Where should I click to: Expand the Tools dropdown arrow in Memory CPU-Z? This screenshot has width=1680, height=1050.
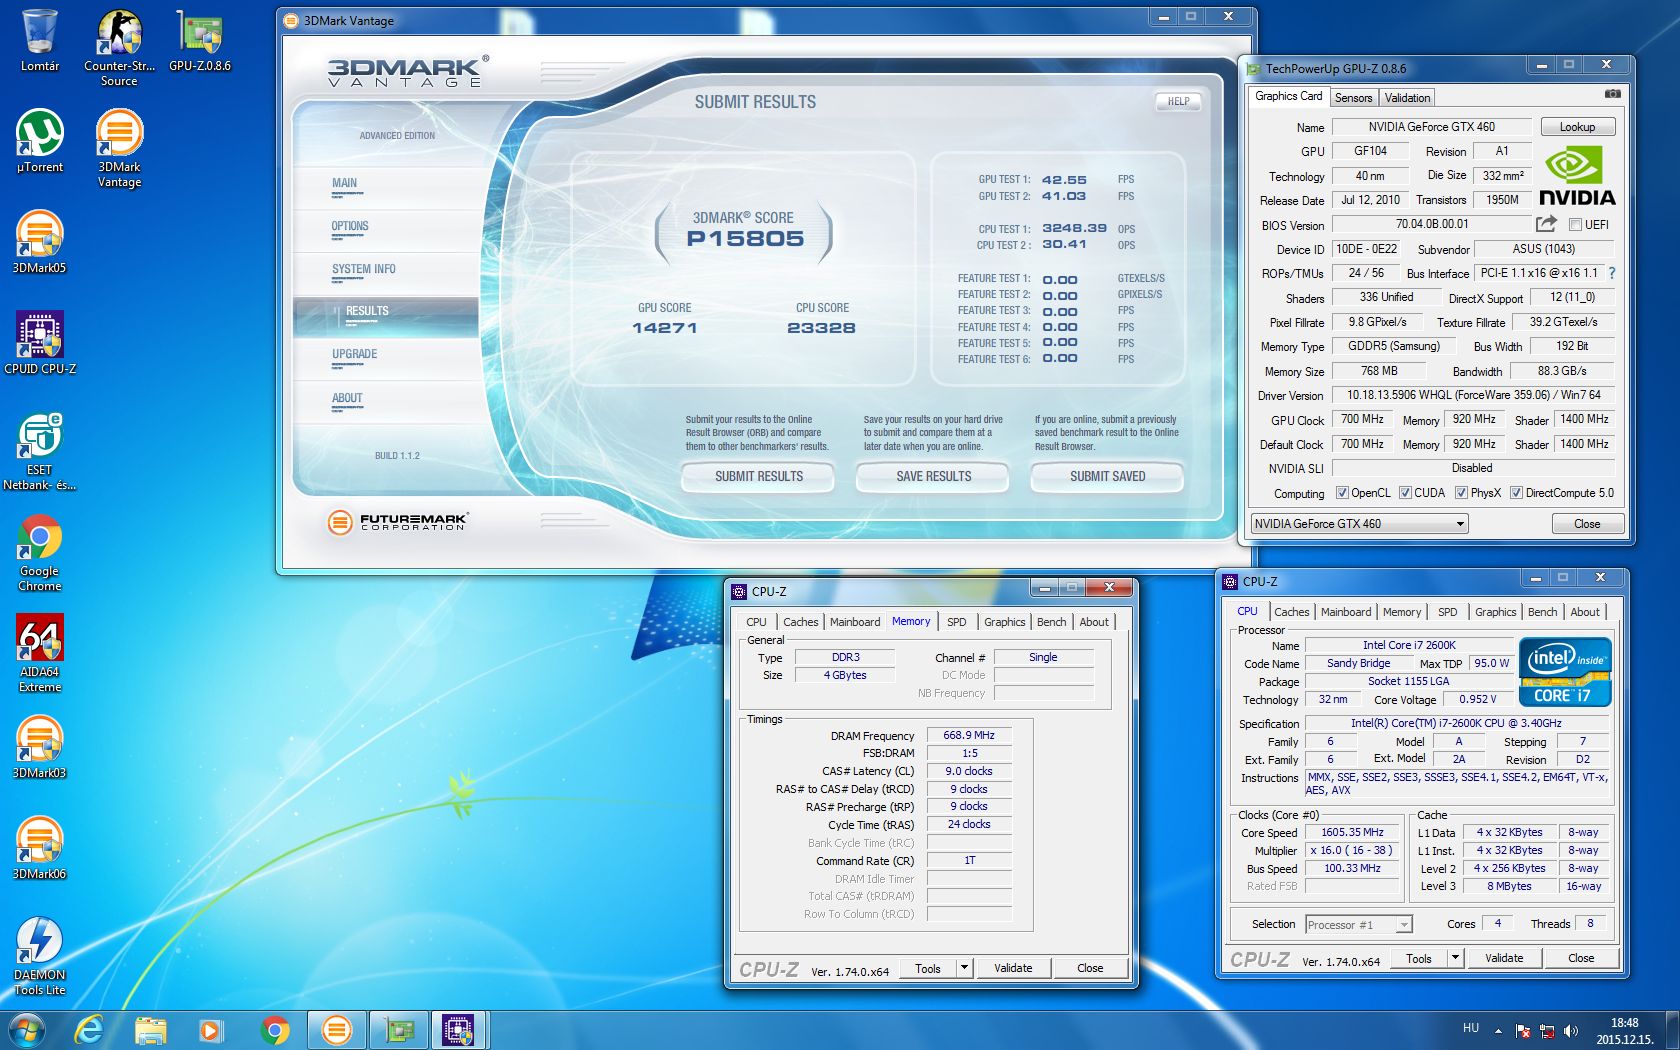coord(964,968)
